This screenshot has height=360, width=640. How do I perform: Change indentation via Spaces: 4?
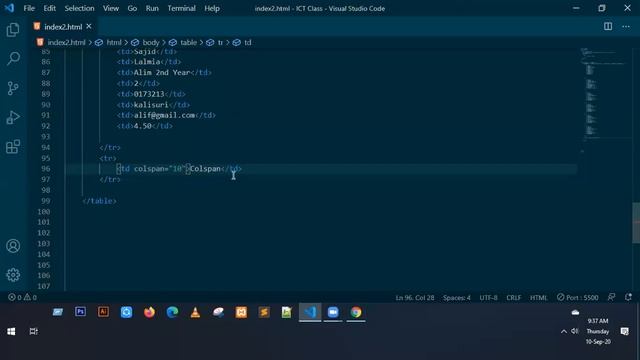click(x=457, y=298)
